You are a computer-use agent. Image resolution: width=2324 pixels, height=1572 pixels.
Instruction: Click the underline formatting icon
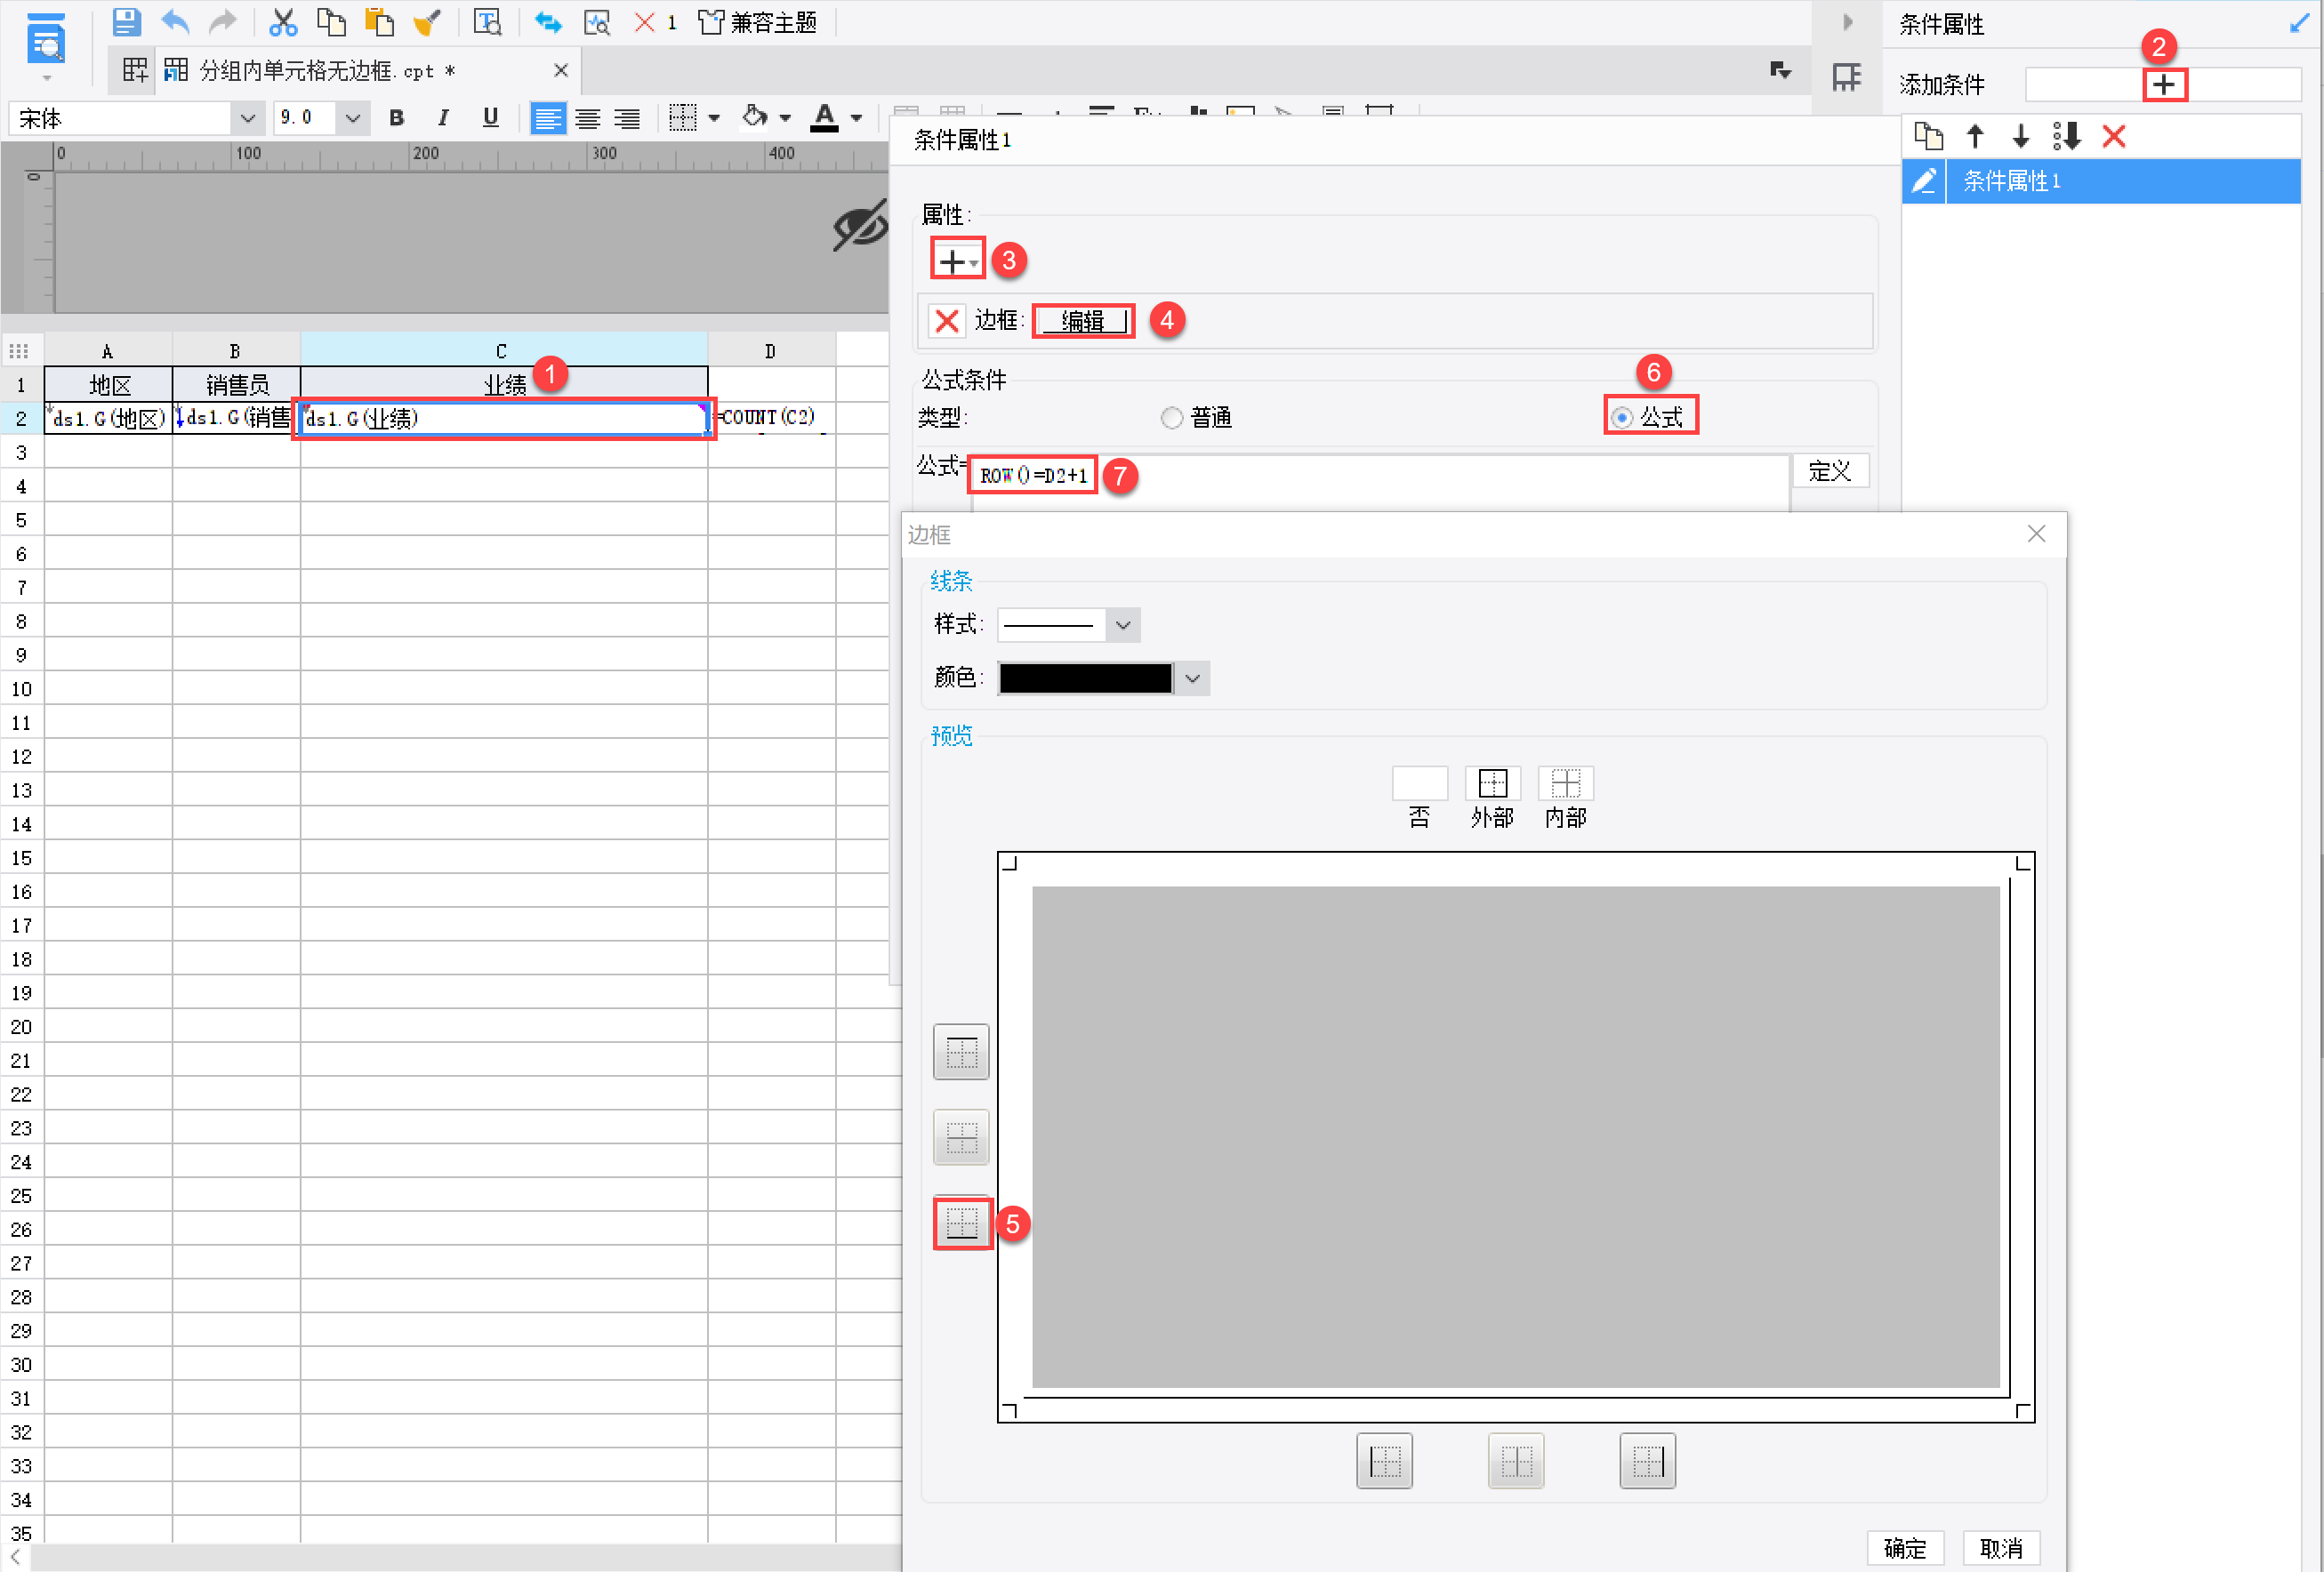coord(490,118)
